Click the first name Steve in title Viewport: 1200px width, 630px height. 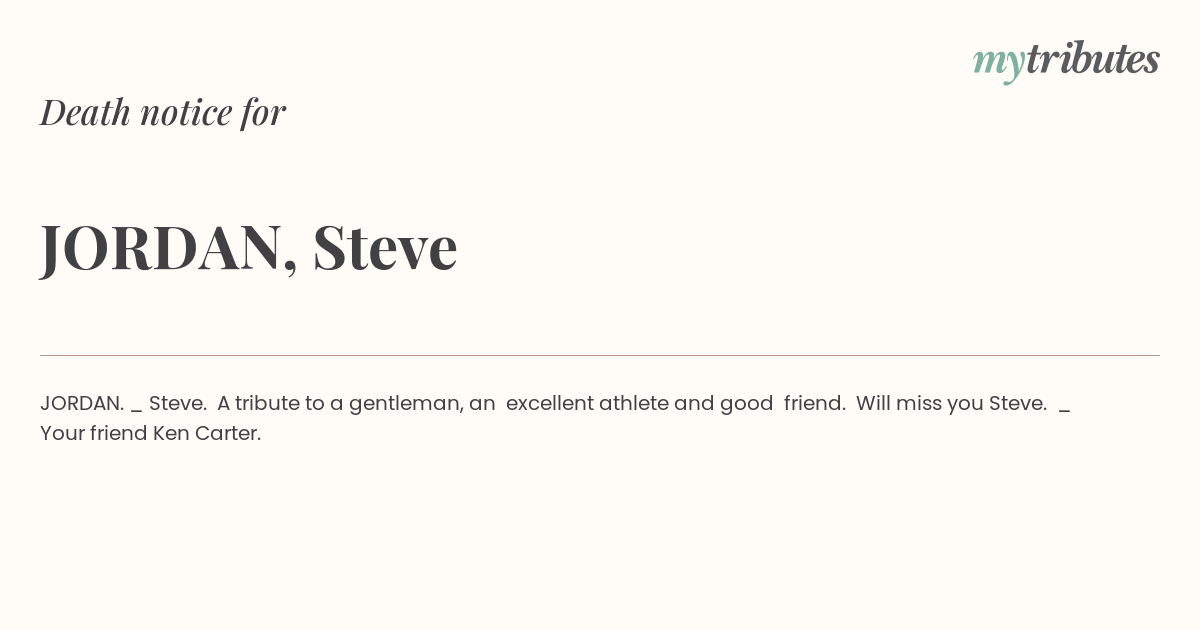(x=385, y=247)
